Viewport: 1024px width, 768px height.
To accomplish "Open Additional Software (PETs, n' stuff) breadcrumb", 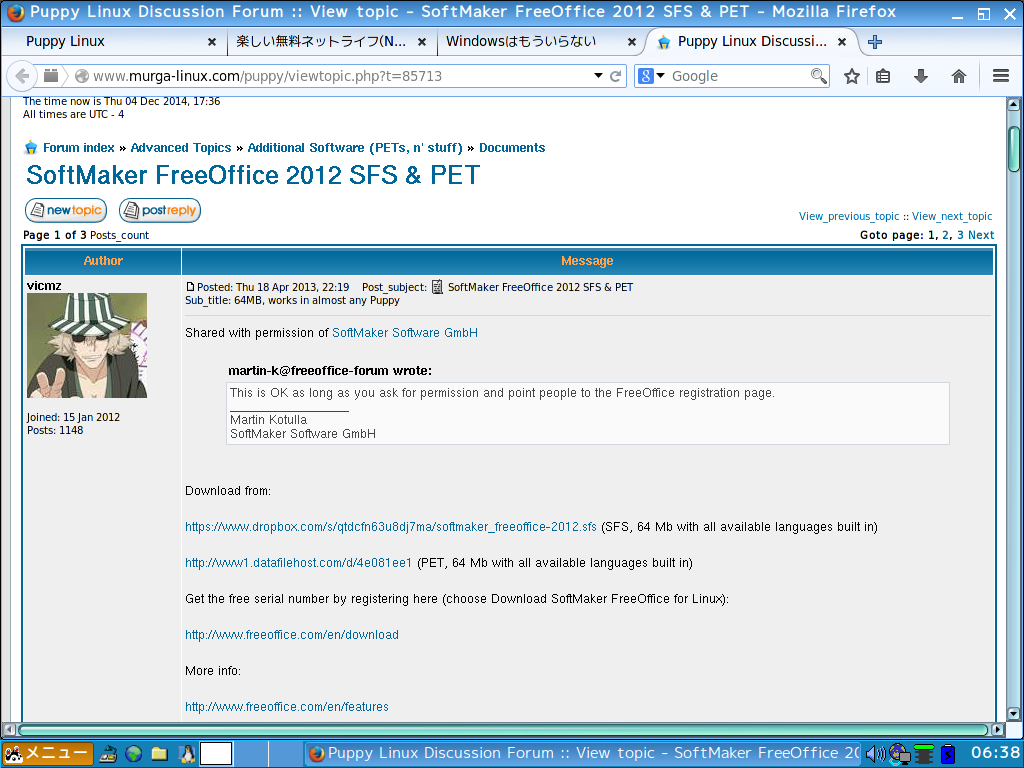I will click(x=355, y=148).
